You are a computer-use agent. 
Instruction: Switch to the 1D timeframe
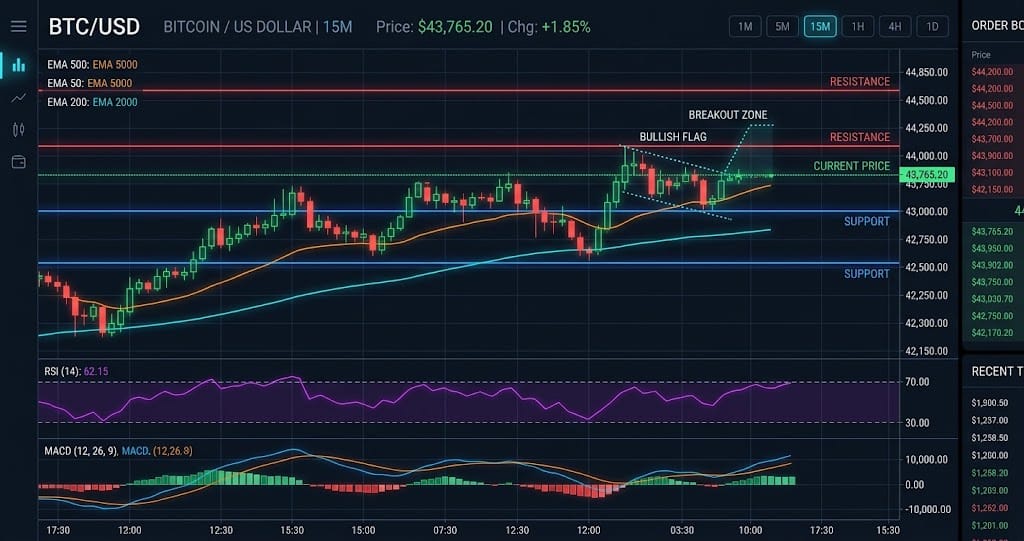pos(933,27)
